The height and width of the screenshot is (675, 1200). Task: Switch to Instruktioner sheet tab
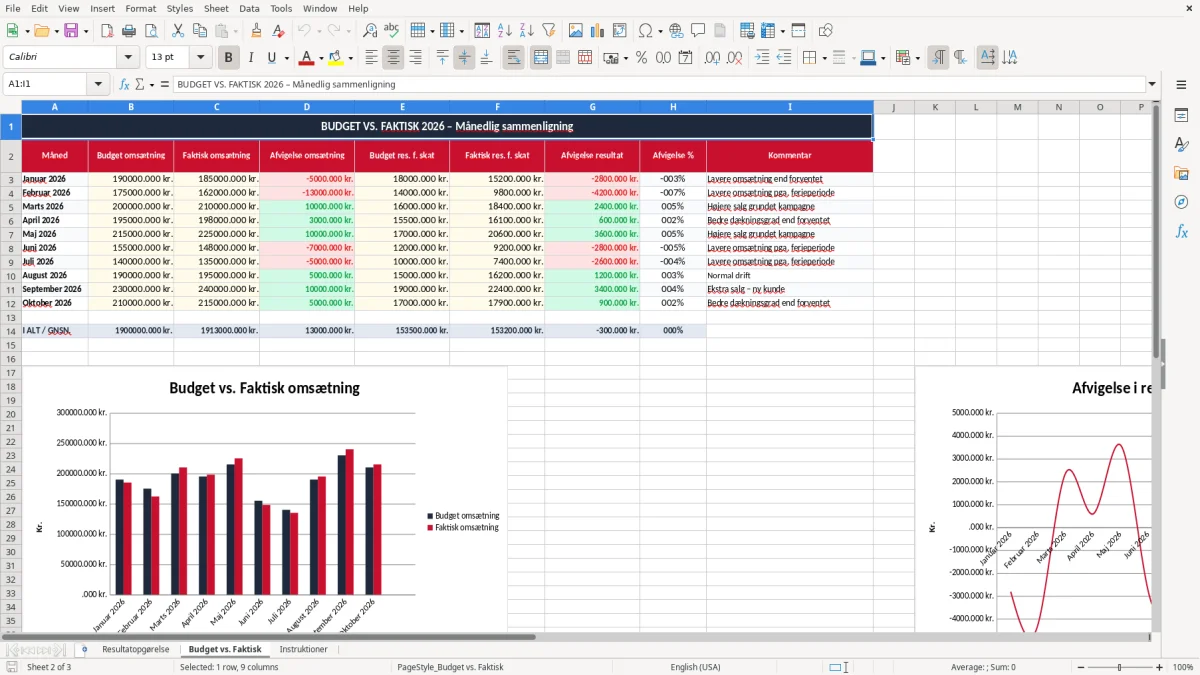click(x=303, y=649)
